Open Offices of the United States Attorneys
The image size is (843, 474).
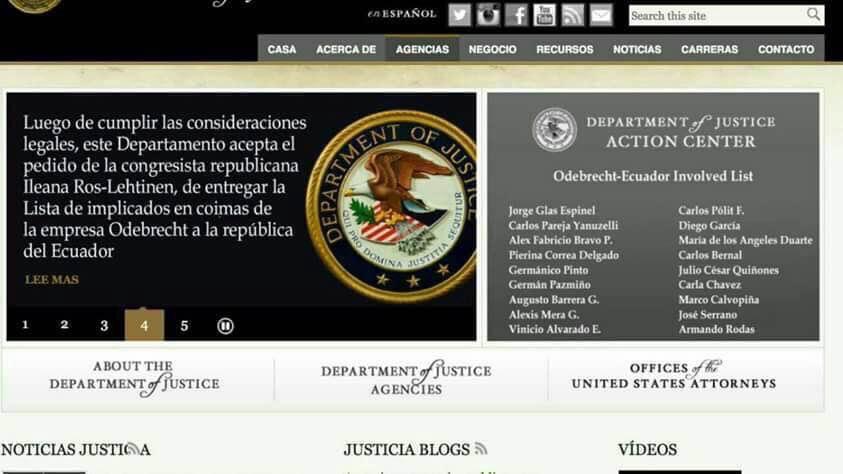674,375
